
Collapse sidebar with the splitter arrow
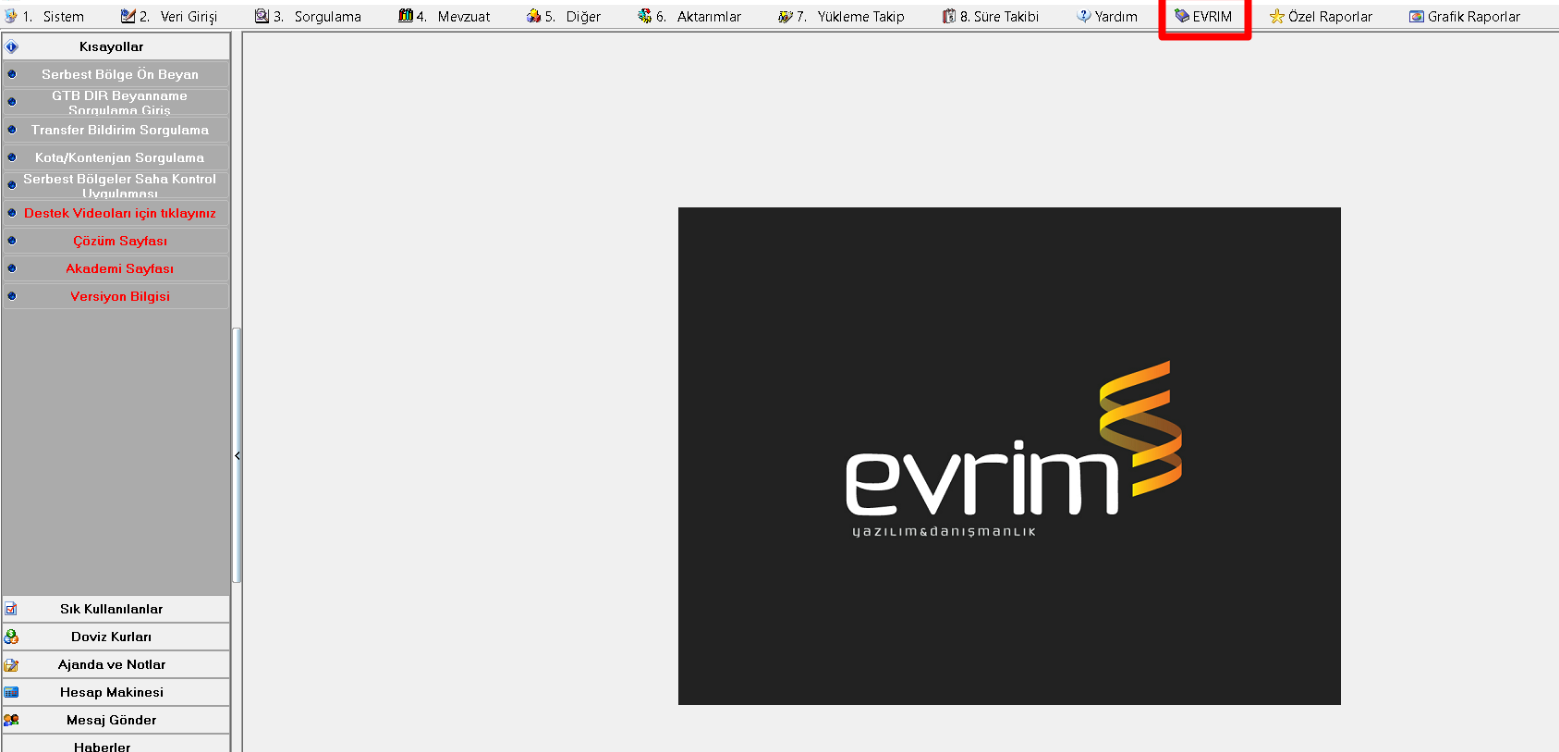pyautogui.click(x=237, y=456)
